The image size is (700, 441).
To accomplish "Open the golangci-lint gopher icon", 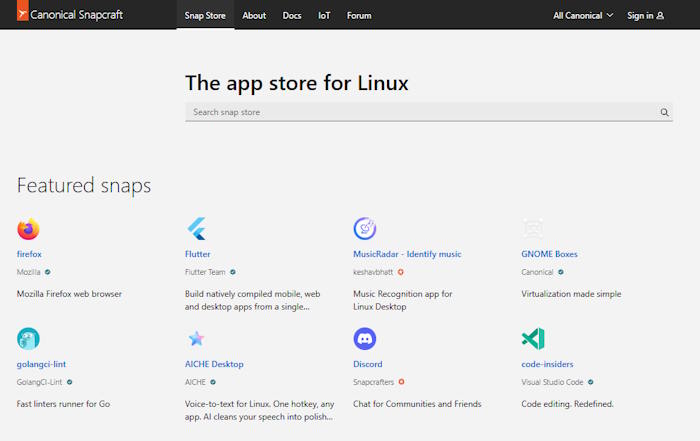I will [x=28, y=339].
